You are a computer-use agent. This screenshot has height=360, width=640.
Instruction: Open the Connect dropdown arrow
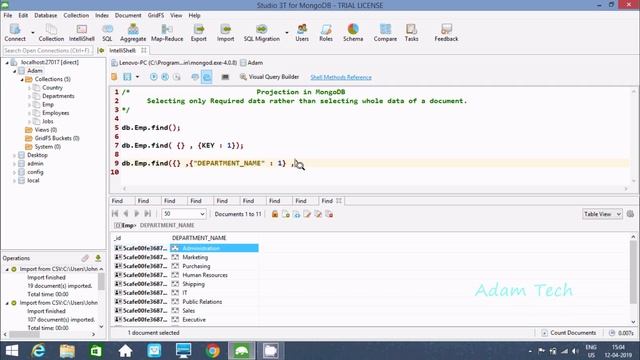tap(33, 33)
